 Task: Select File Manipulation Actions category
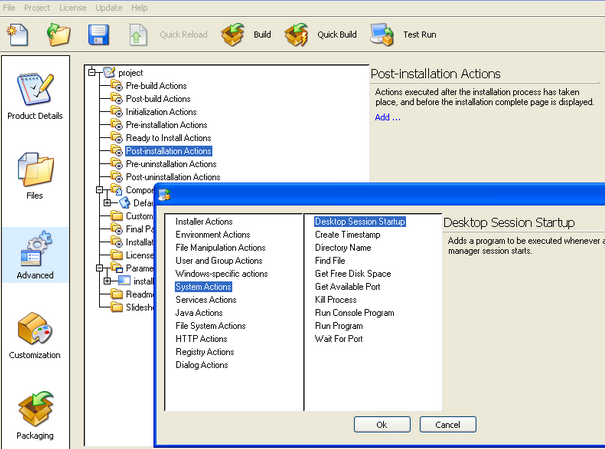(220, 248)
